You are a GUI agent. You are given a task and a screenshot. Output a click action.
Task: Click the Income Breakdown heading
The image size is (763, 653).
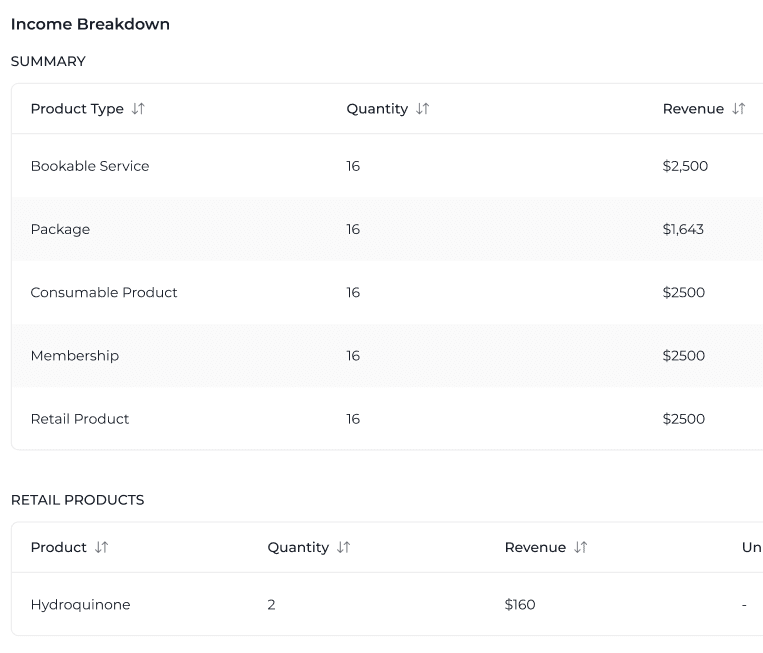pos(90,24)
